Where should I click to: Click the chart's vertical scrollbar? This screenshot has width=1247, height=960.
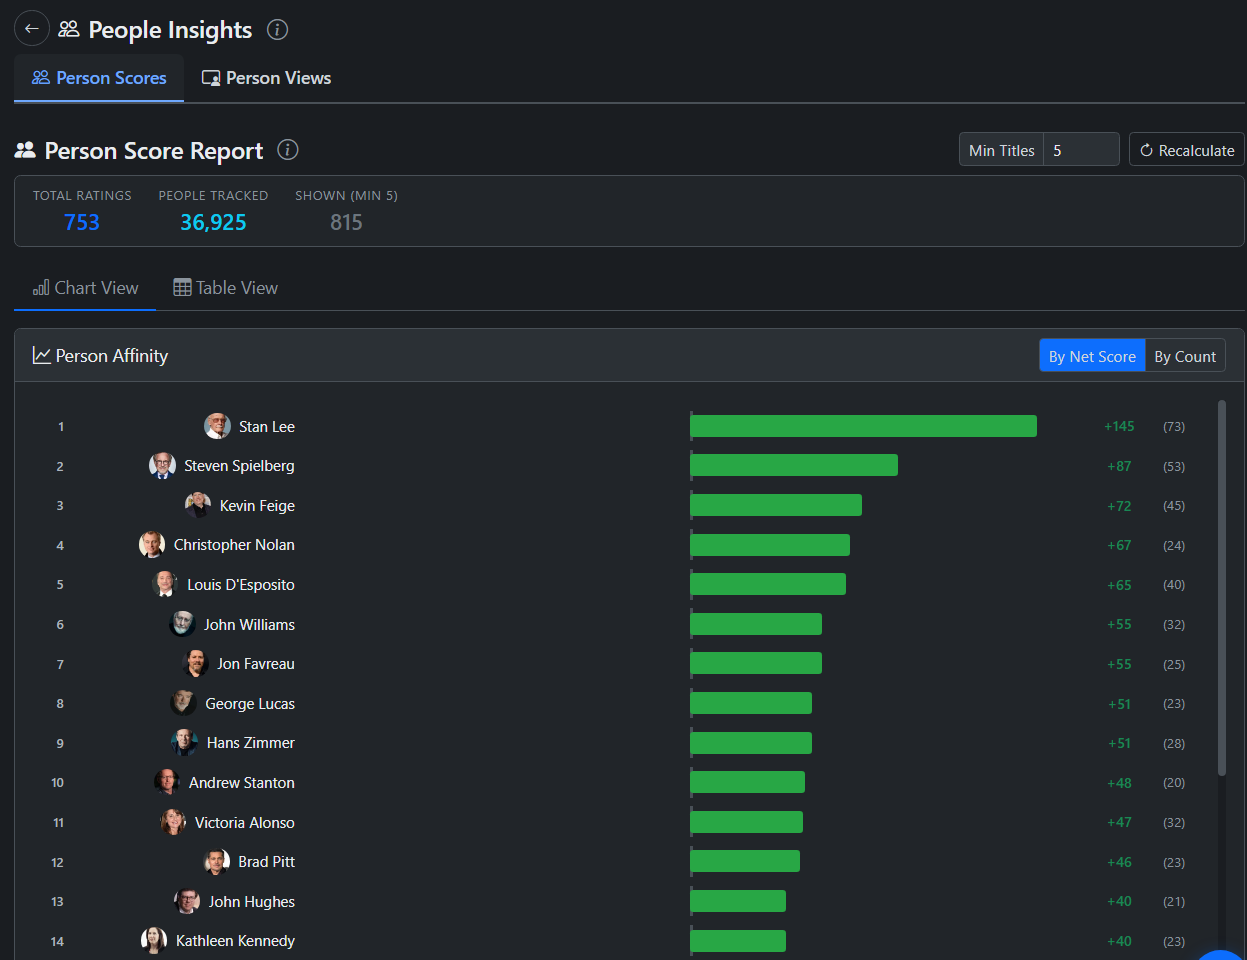click(1221, 588)
